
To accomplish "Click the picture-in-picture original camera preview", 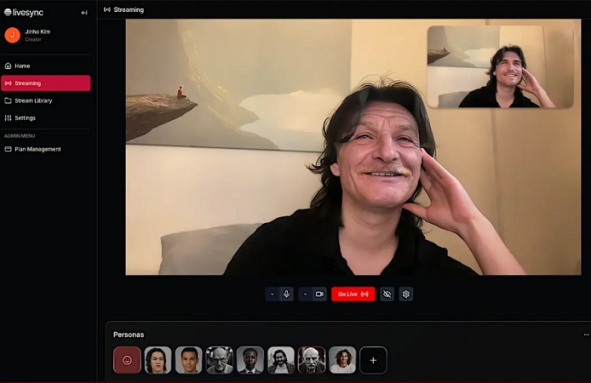I will pyautogui.click(x=500, y=67).
